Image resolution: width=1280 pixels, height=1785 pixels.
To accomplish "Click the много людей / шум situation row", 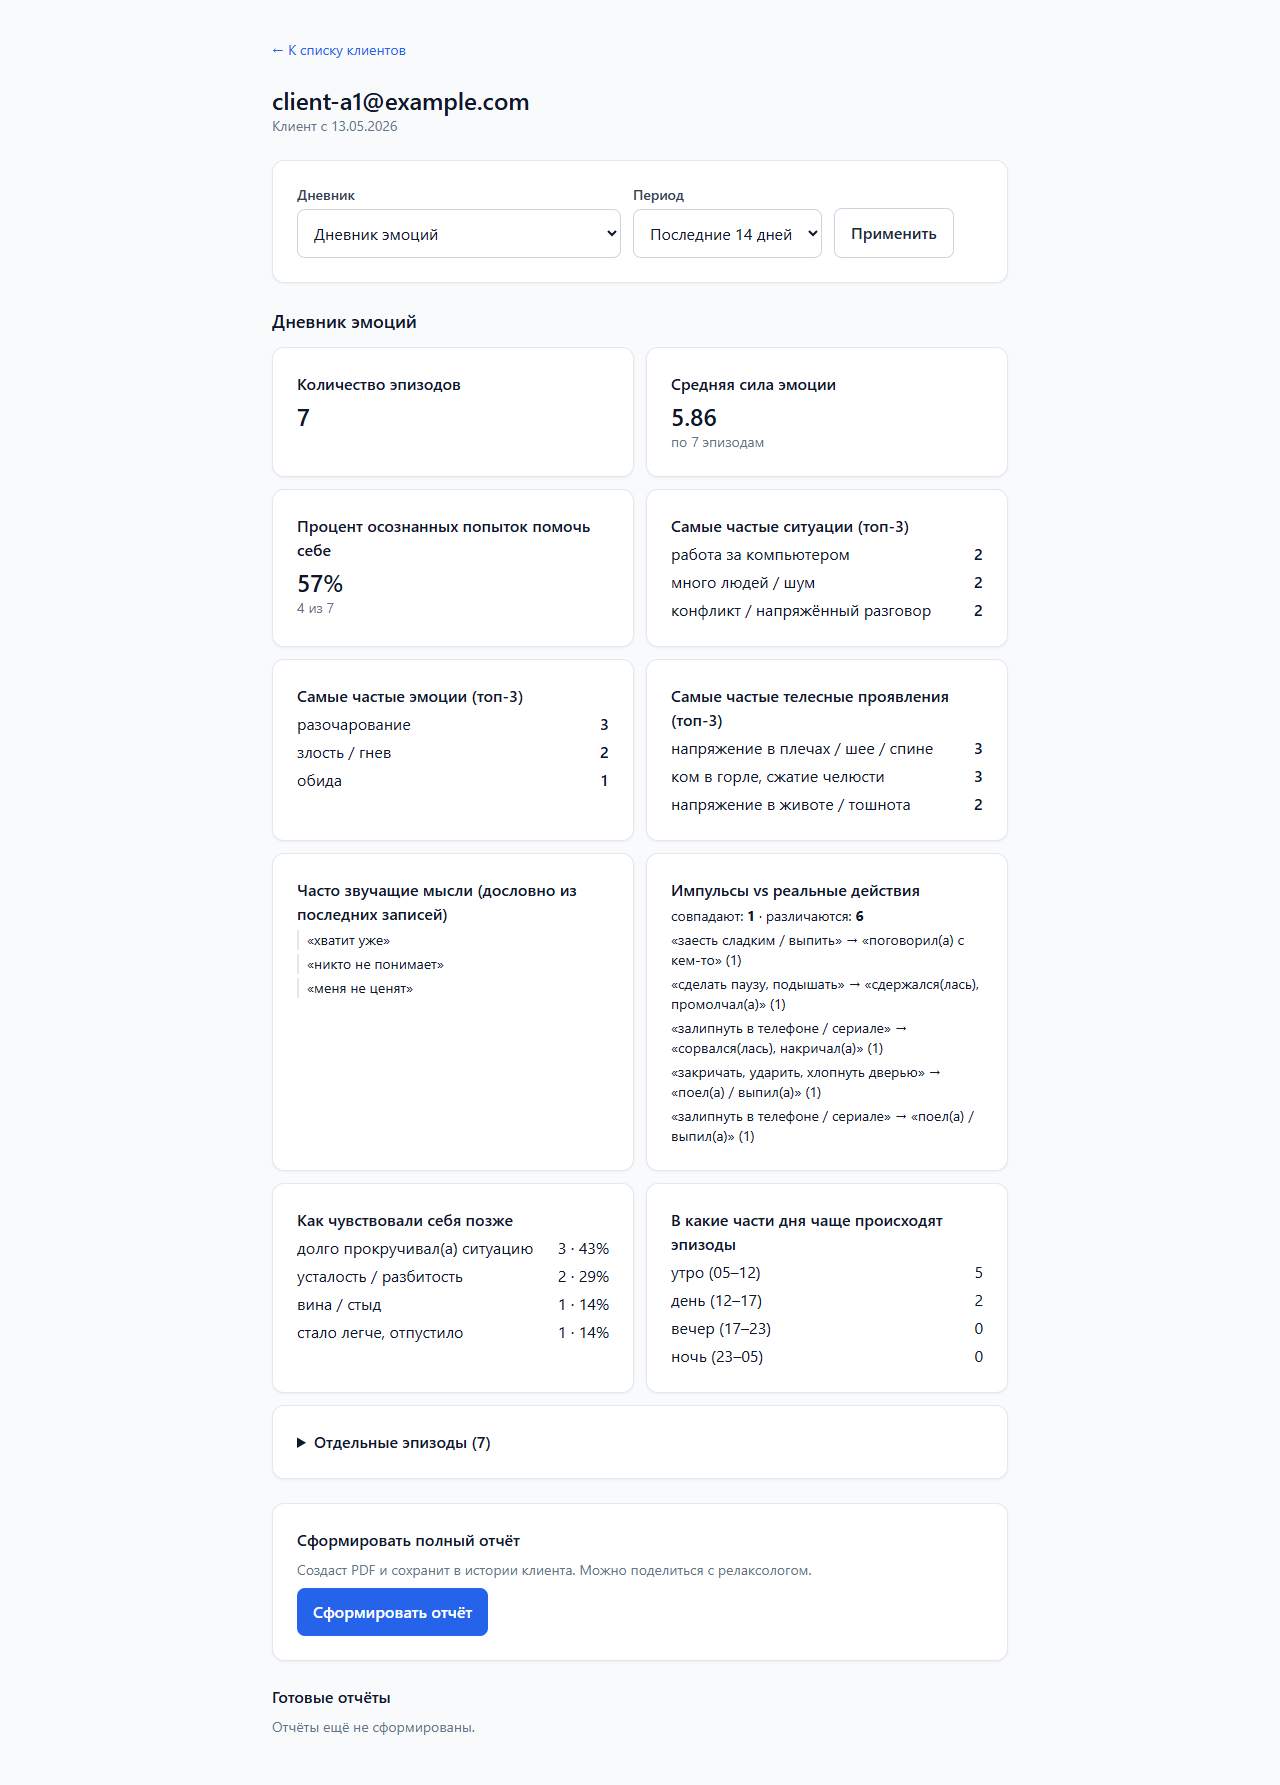I will coord(827,583).
